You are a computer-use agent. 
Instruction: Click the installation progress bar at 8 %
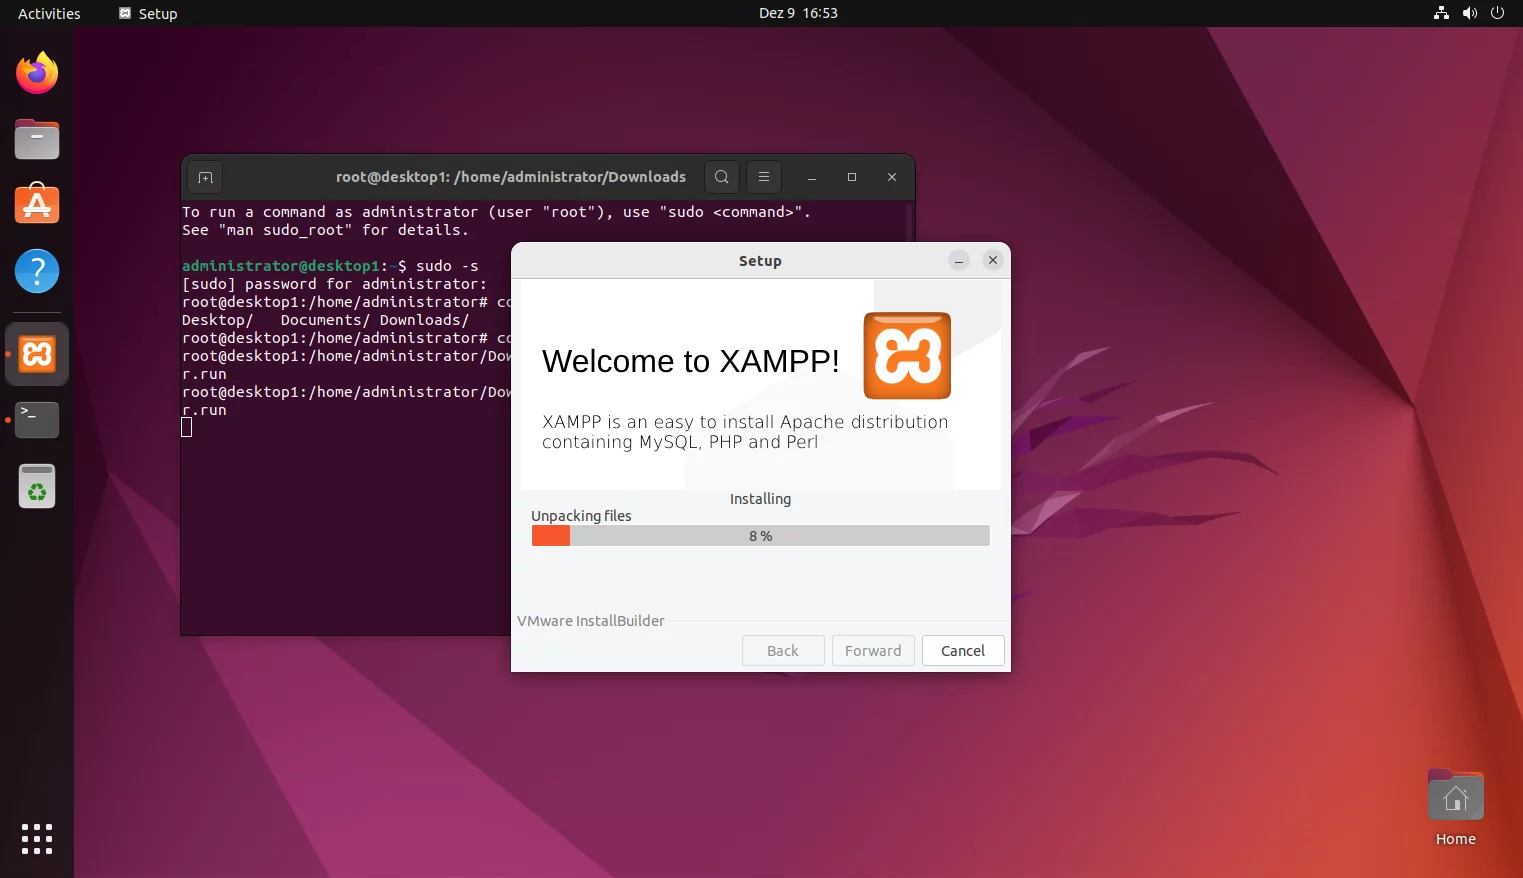(x=761, y=536)
